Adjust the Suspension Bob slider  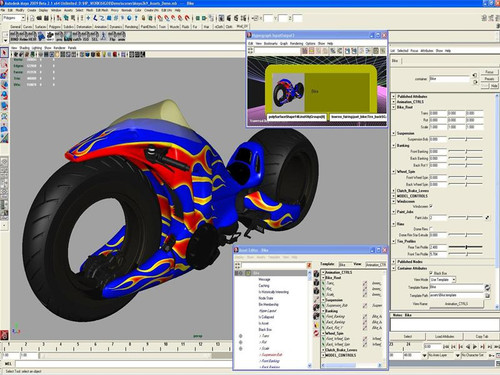click(x=466, y=139)
